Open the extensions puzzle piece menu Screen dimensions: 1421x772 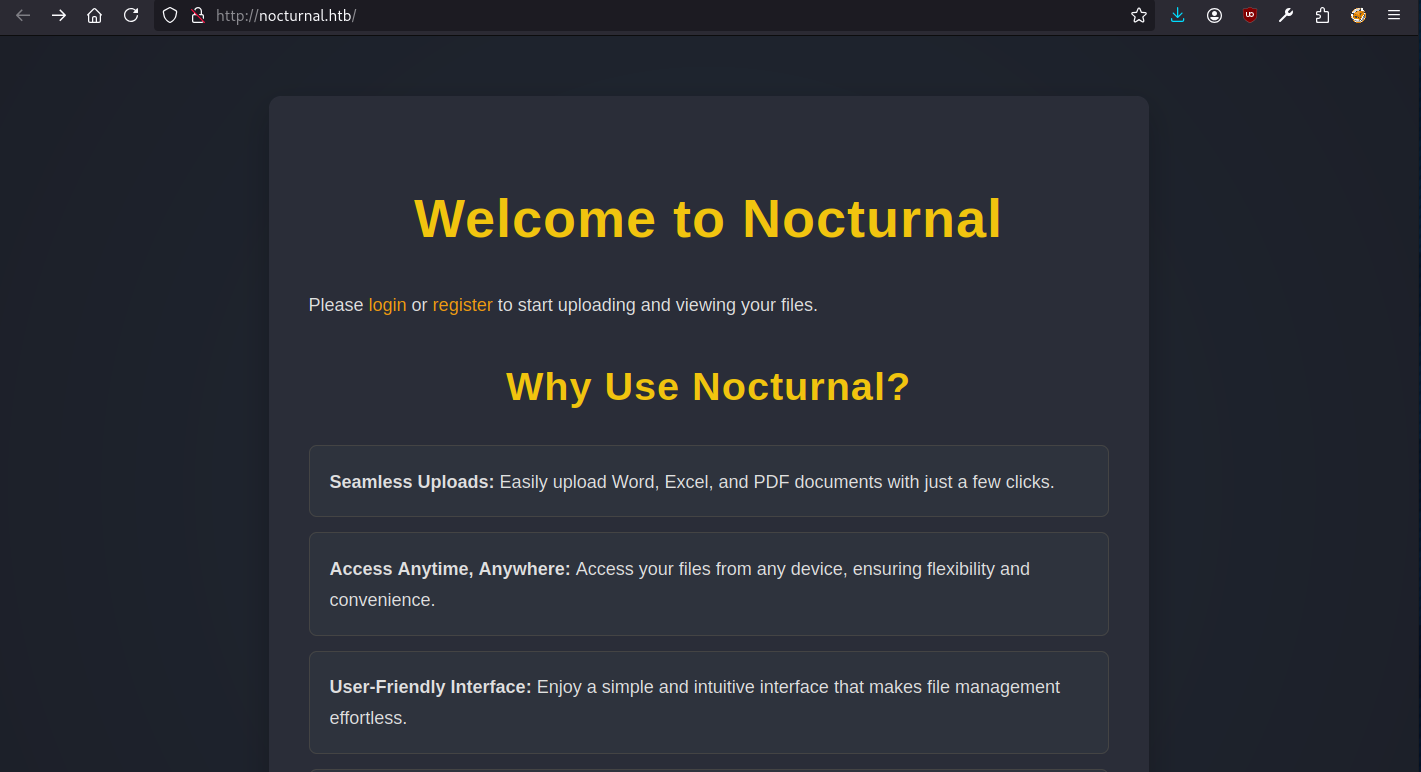coord(1322,16)
